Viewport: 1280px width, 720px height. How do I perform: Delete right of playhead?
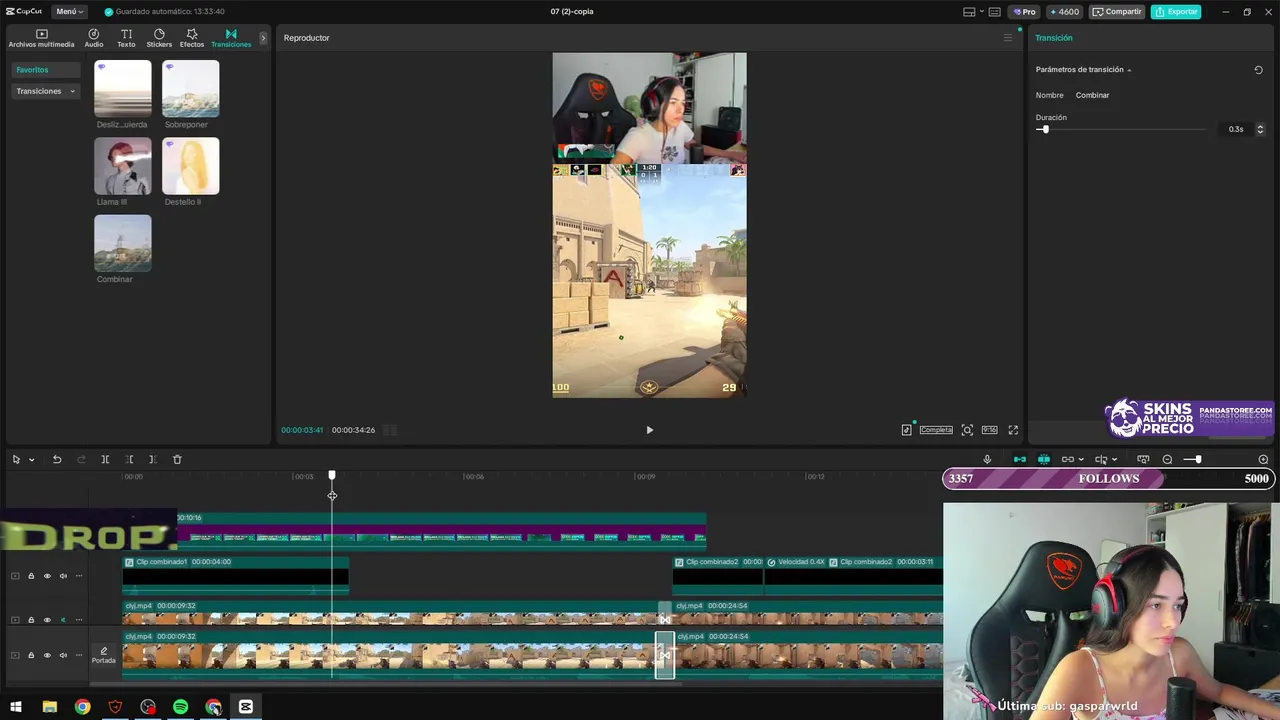[x=152, y=460]
